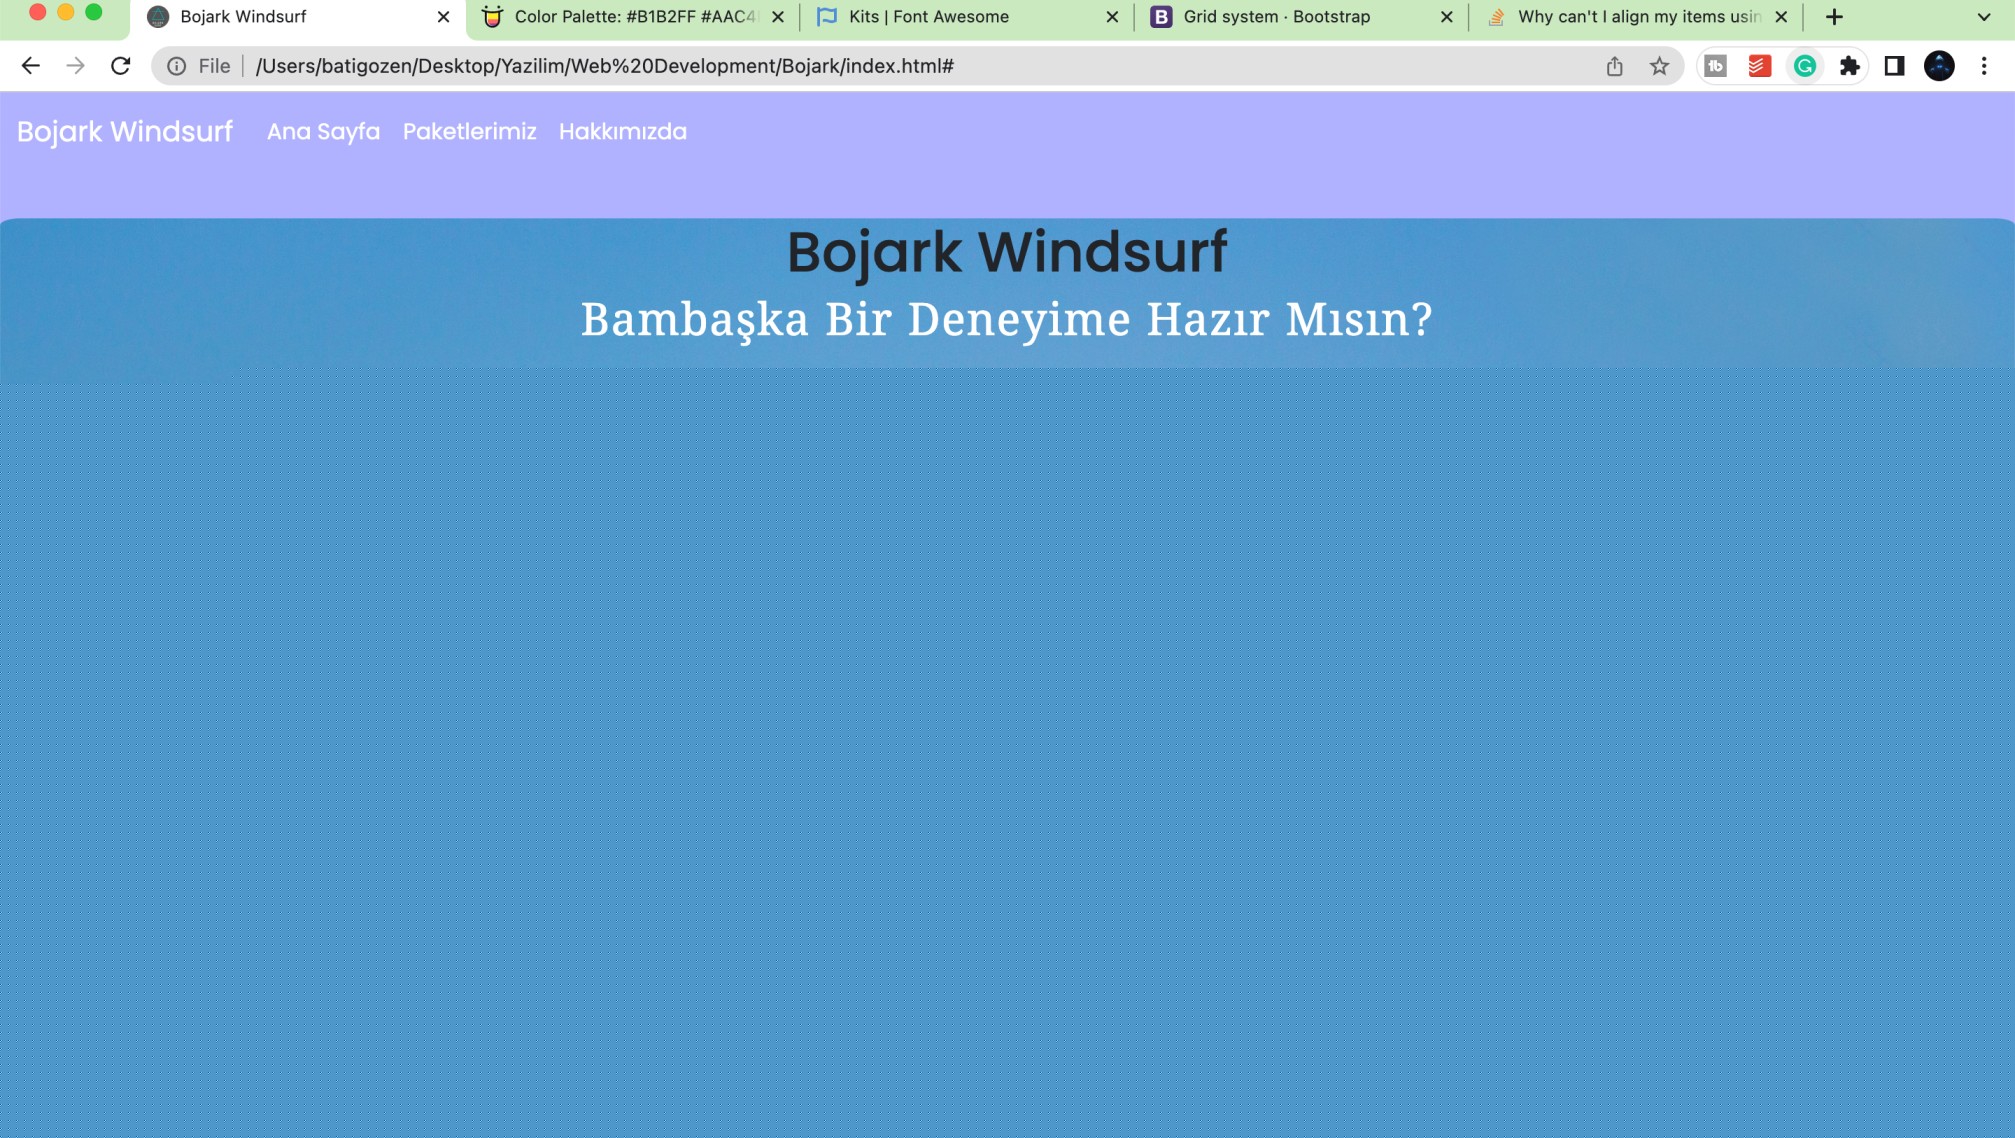Close the 'Why can't I align' tab
The height and width of the screenshot is (1138, 2015).
(1781, 17)
